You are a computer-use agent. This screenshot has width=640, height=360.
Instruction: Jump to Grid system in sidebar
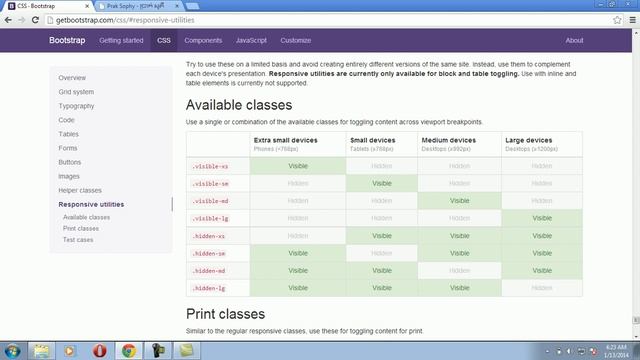pyautogui.click(x=76, y=92)
